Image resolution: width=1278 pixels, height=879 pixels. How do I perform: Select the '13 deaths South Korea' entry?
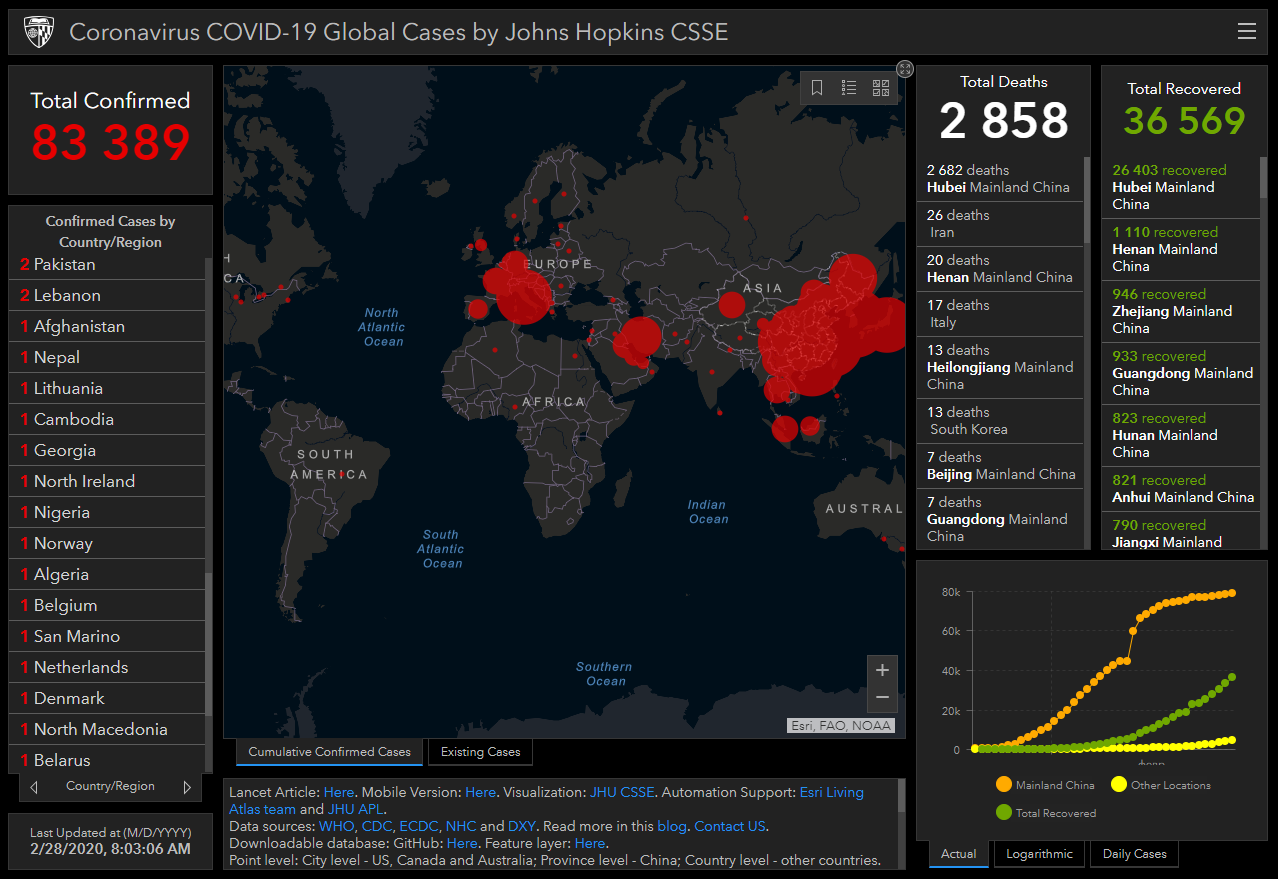(x=1000, y=421)
